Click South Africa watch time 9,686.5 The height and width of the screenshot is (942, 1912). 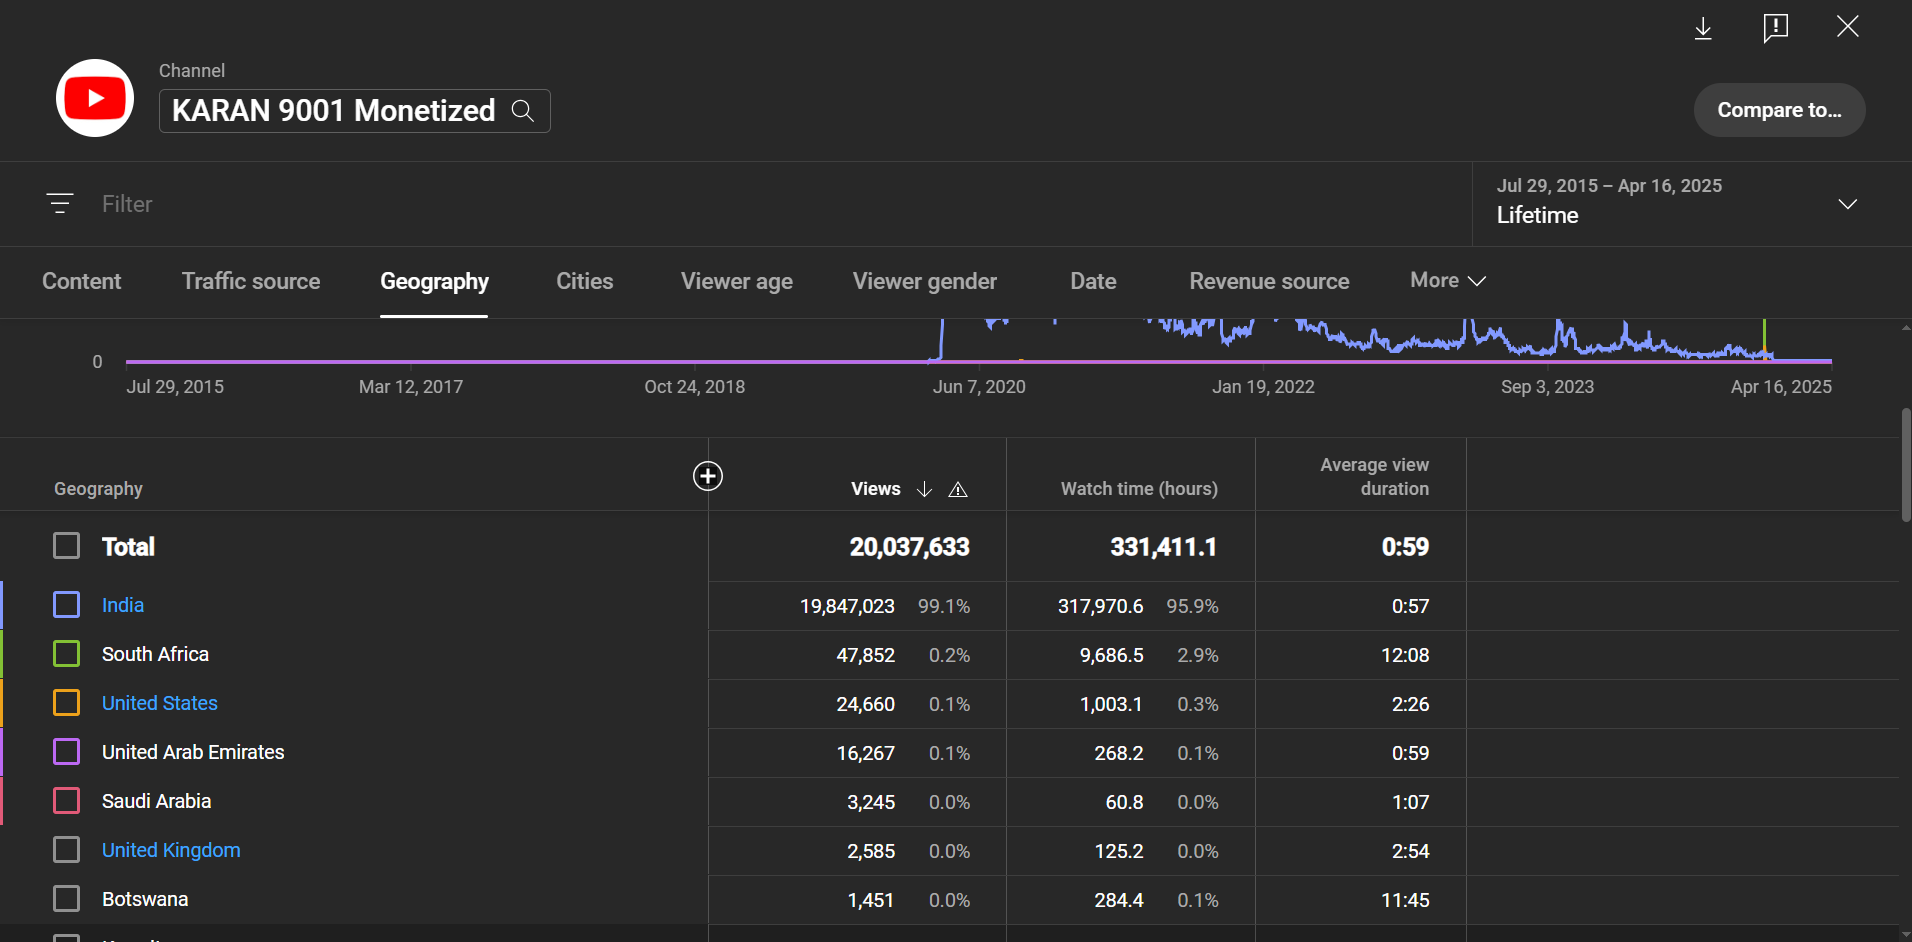click(x=1111, y=655)
